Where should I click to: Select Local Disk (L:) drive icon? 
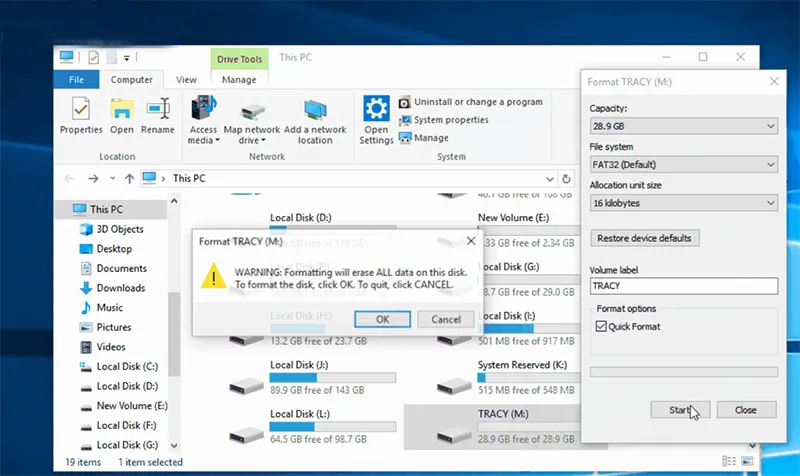point(246,435)
